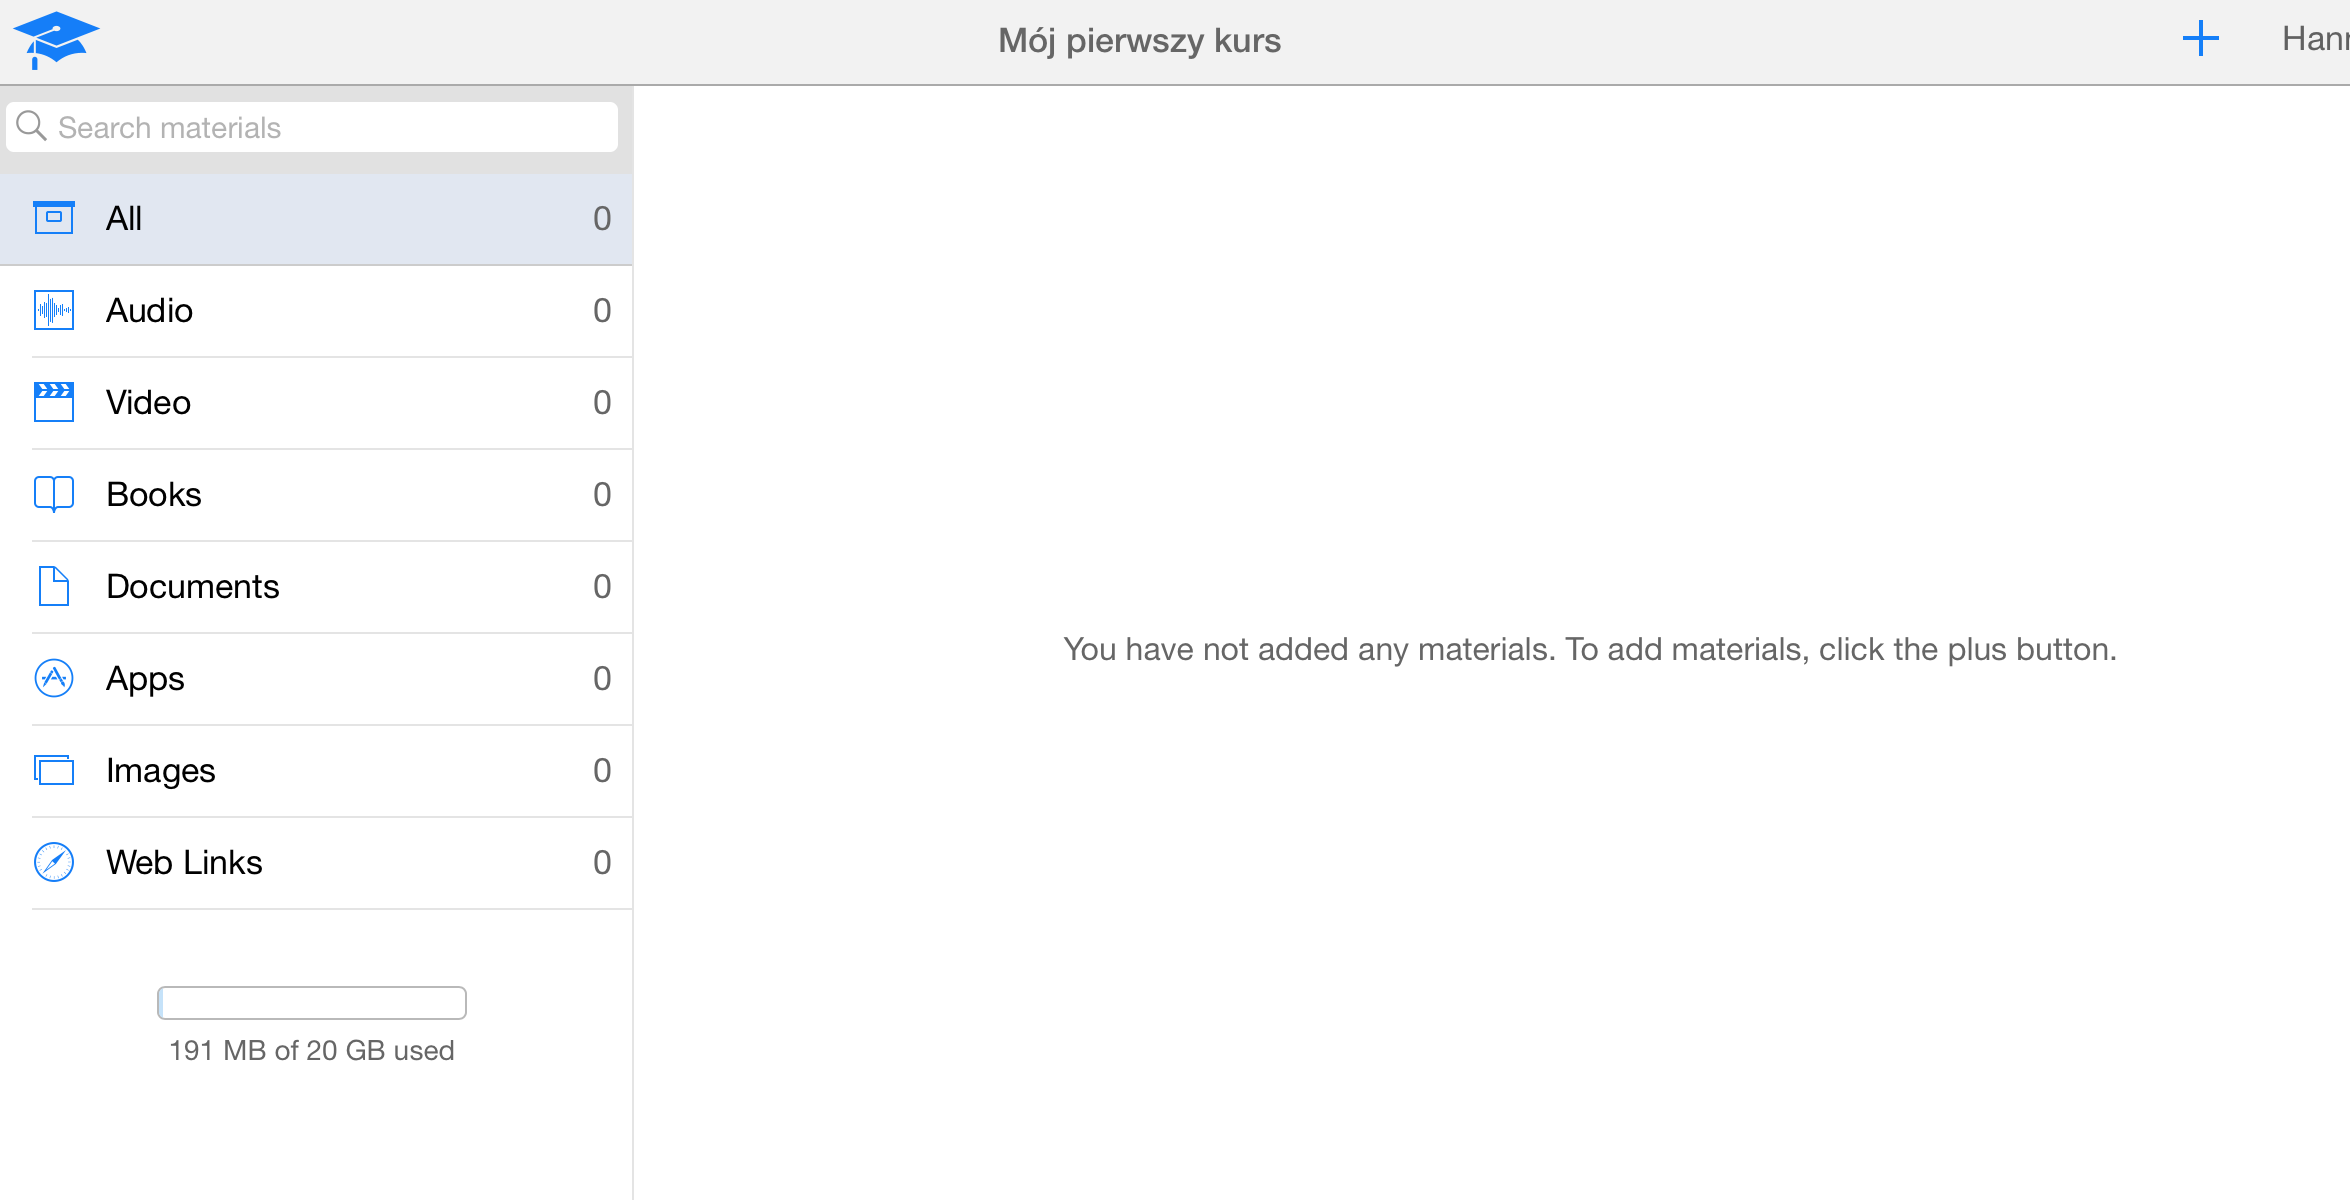Click the search magnifier icon

[x=32, y=127]
